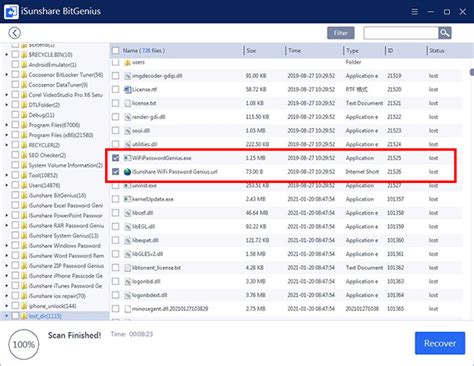Click the search input field
The width and height of the screenshot is (474, 366).
coord(401,33)
